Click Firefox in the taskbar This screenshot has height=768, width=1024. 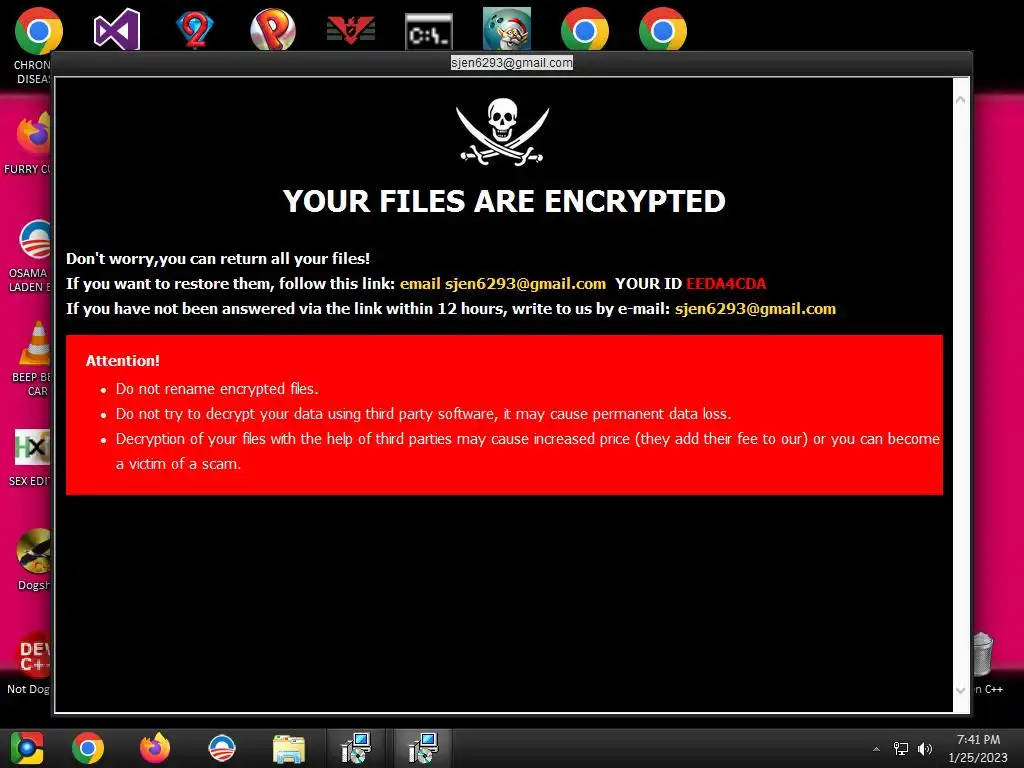point(155,748)
